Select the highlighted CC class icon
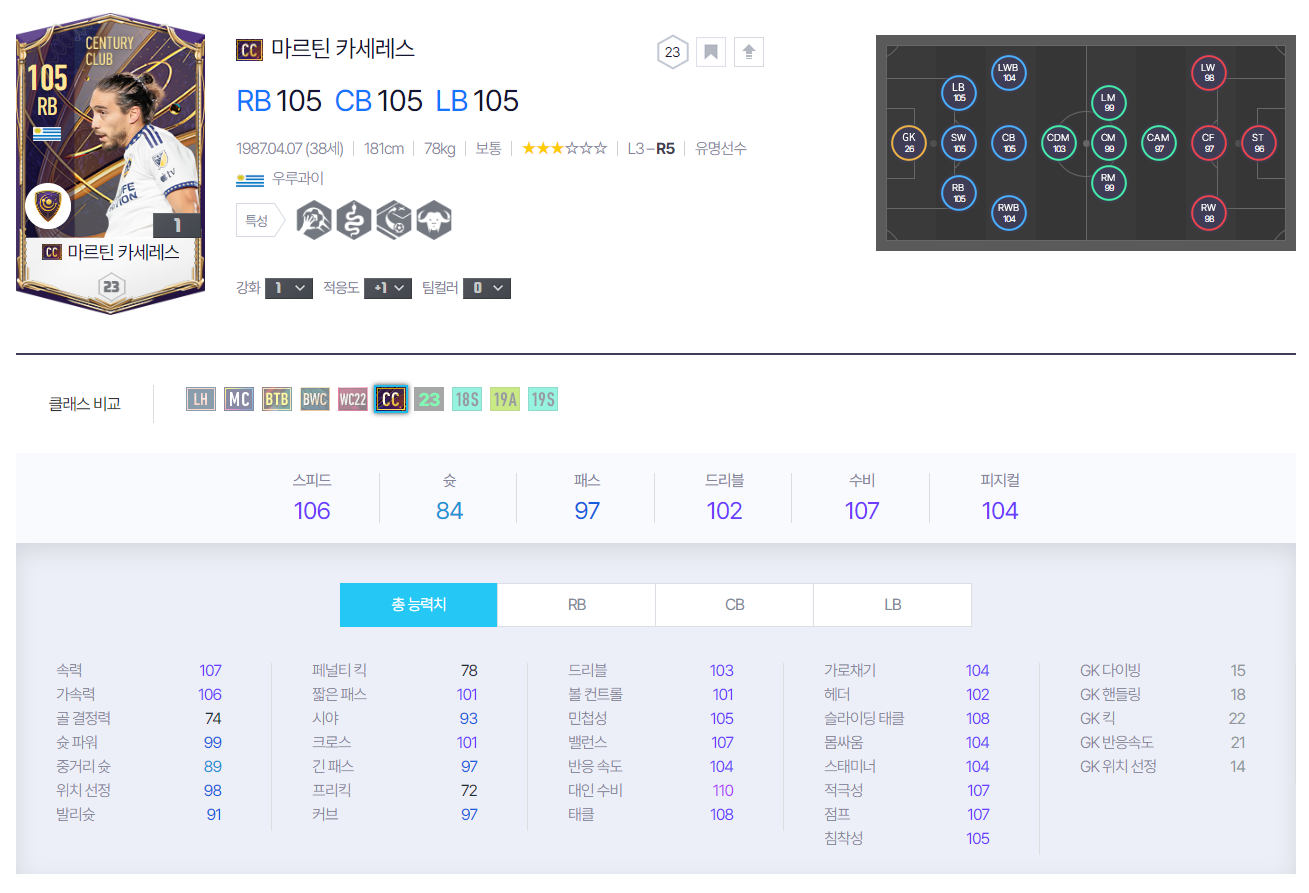1309x893 pixels. [391, 399]
